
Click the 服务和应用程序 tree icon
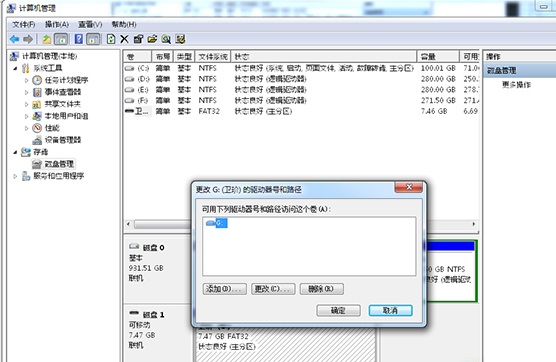[x=26, y=176]
